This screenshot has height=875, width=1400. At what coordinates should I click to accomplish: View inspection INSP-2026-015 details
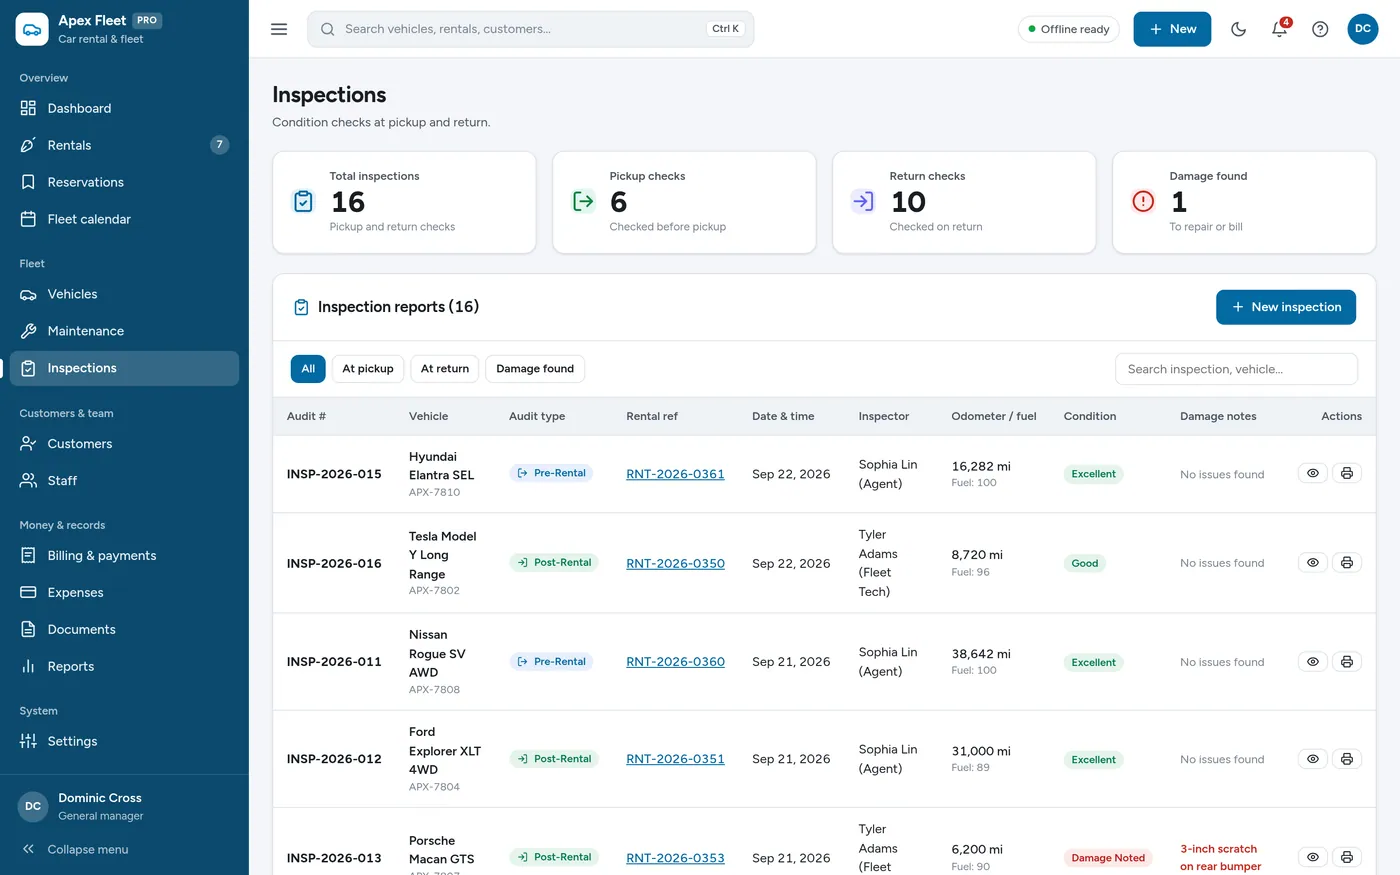point(1313,473)
